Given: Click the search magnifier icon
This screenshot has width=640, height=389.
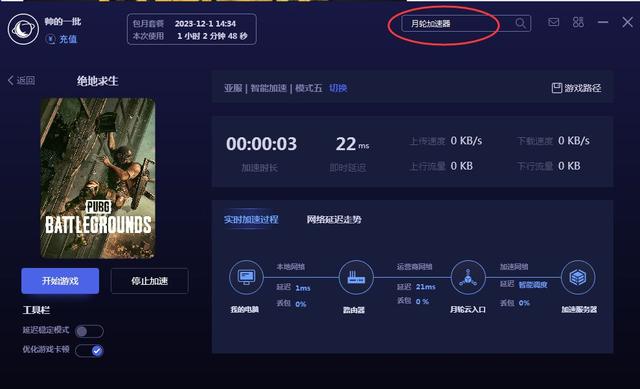Looking at the screenshot, I should [520, 23].
